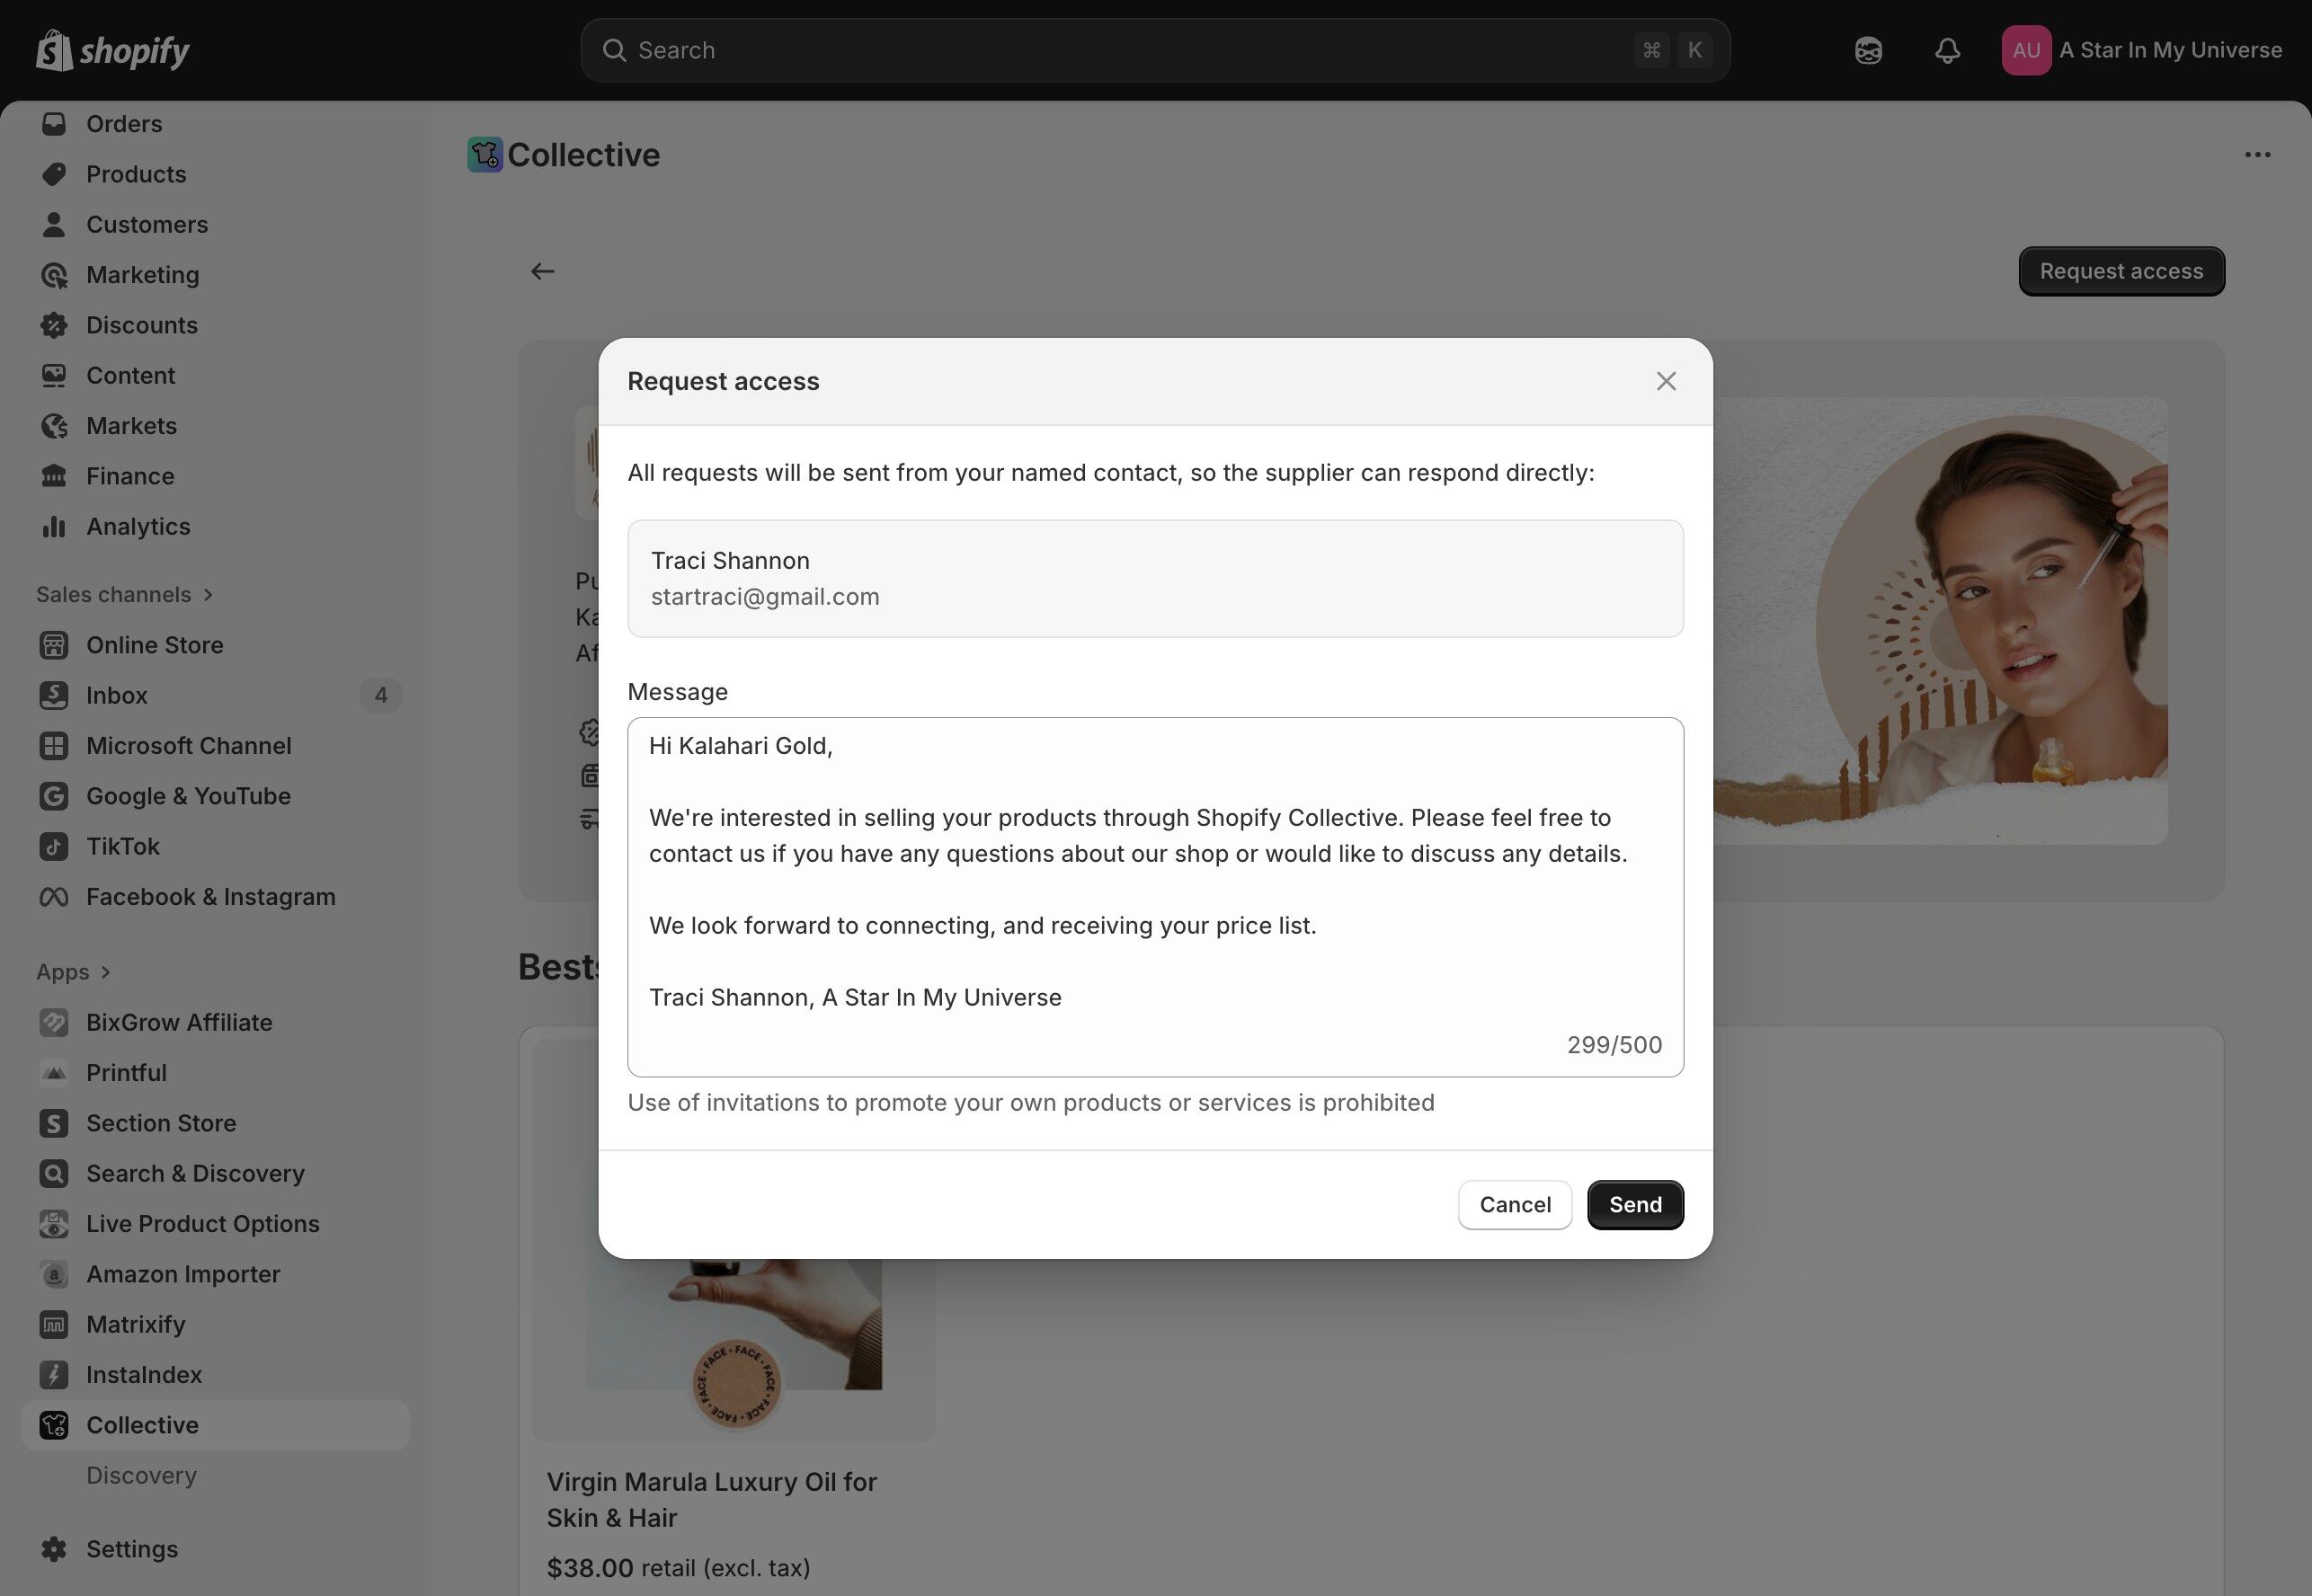Click the AU account avatar
The image size is (2312, 1596).
pyautogui.click(x=2025, y=50)
